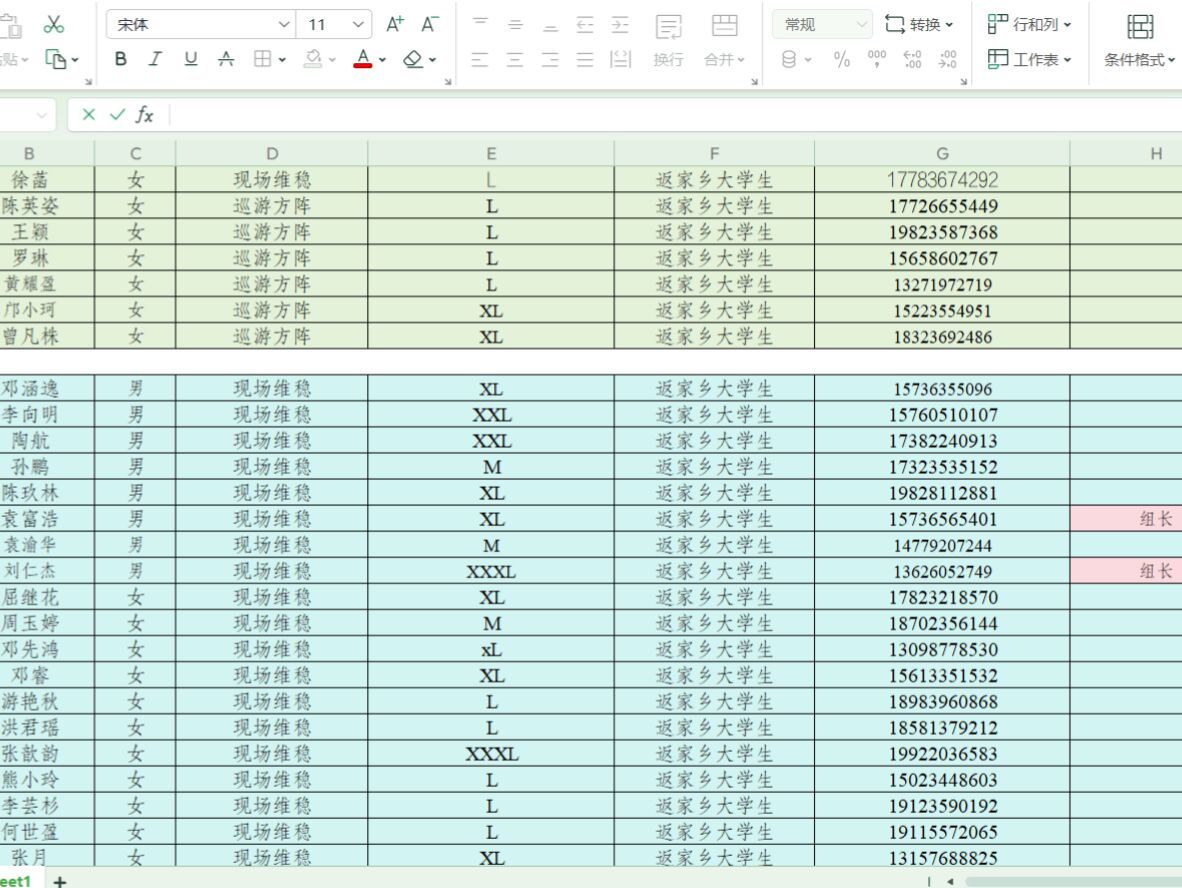The image size is (1182, 888).
Task: Increase font size with A+ icon
Action: coord(395,24)
